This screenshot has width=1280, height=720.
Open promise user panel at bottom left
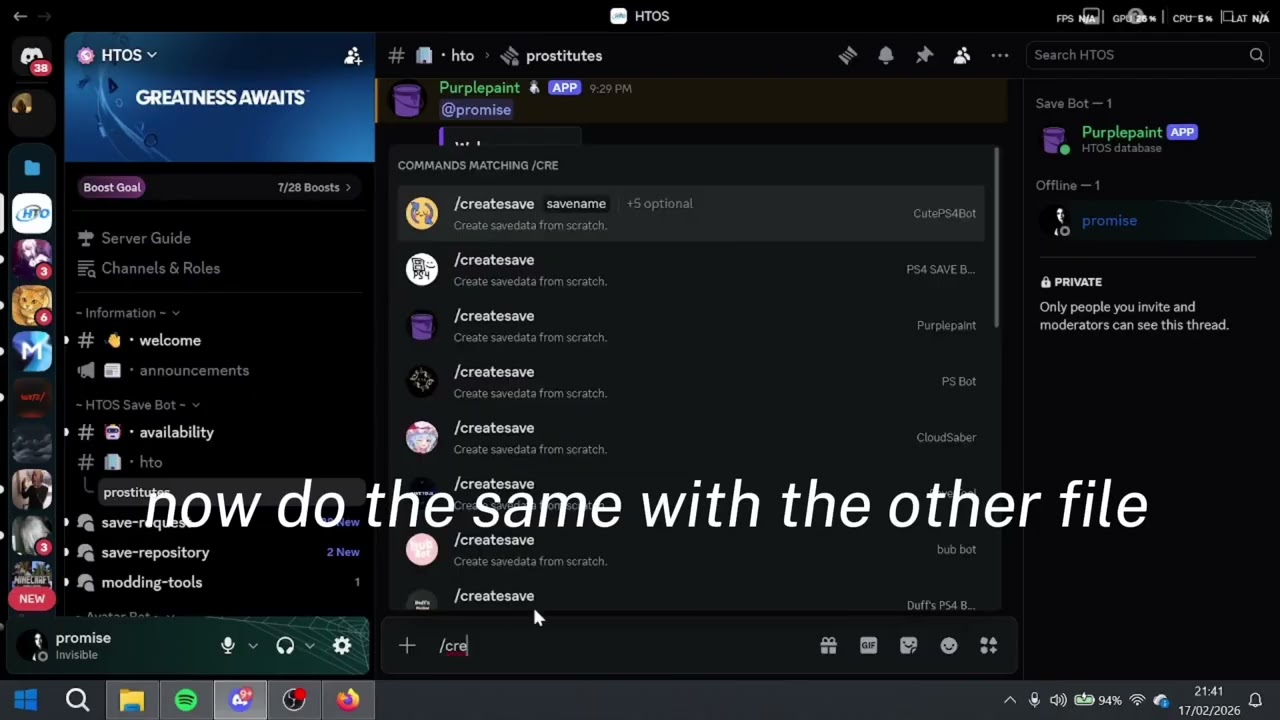pyautogui.click(x=115, y=646)
